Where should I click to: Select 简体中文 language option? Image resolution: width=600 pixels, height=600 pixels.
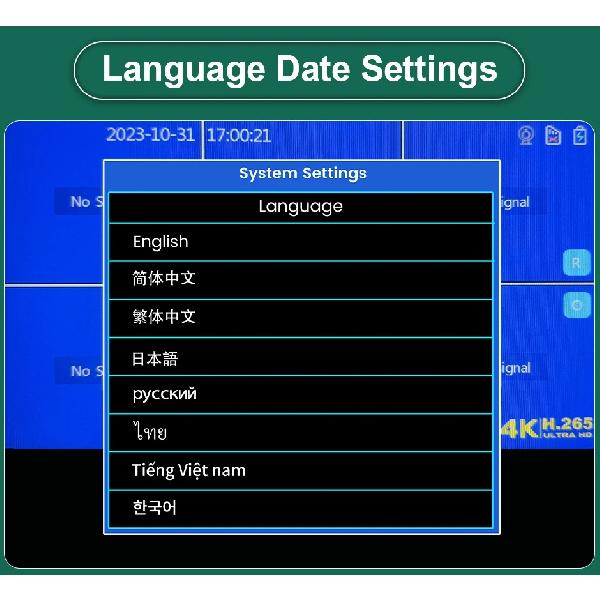[300, 280]
